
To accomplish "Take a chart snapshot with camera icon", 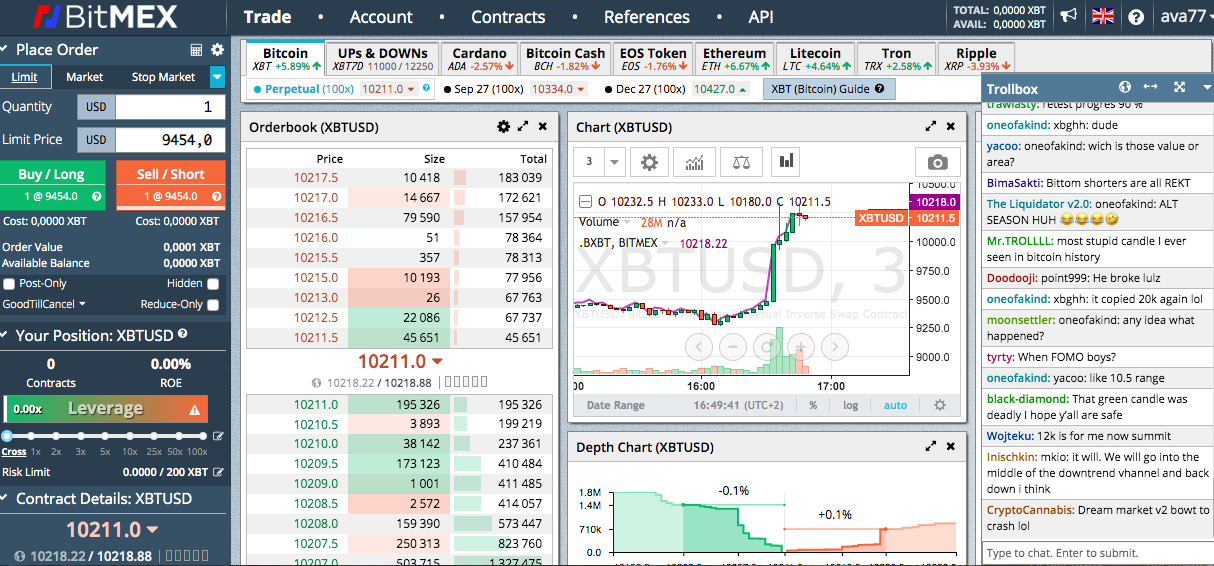I will (x=937, y=162).
